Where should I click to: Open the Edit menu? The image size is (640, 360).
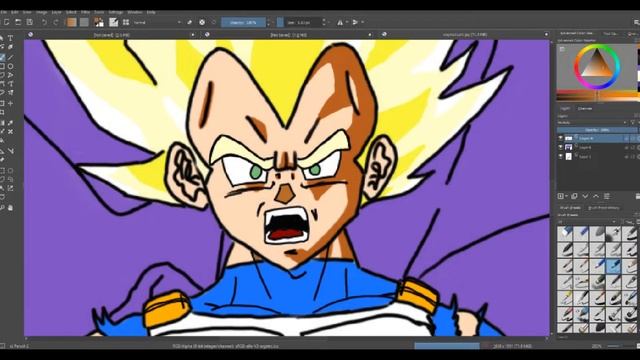(x=15, y=12)
